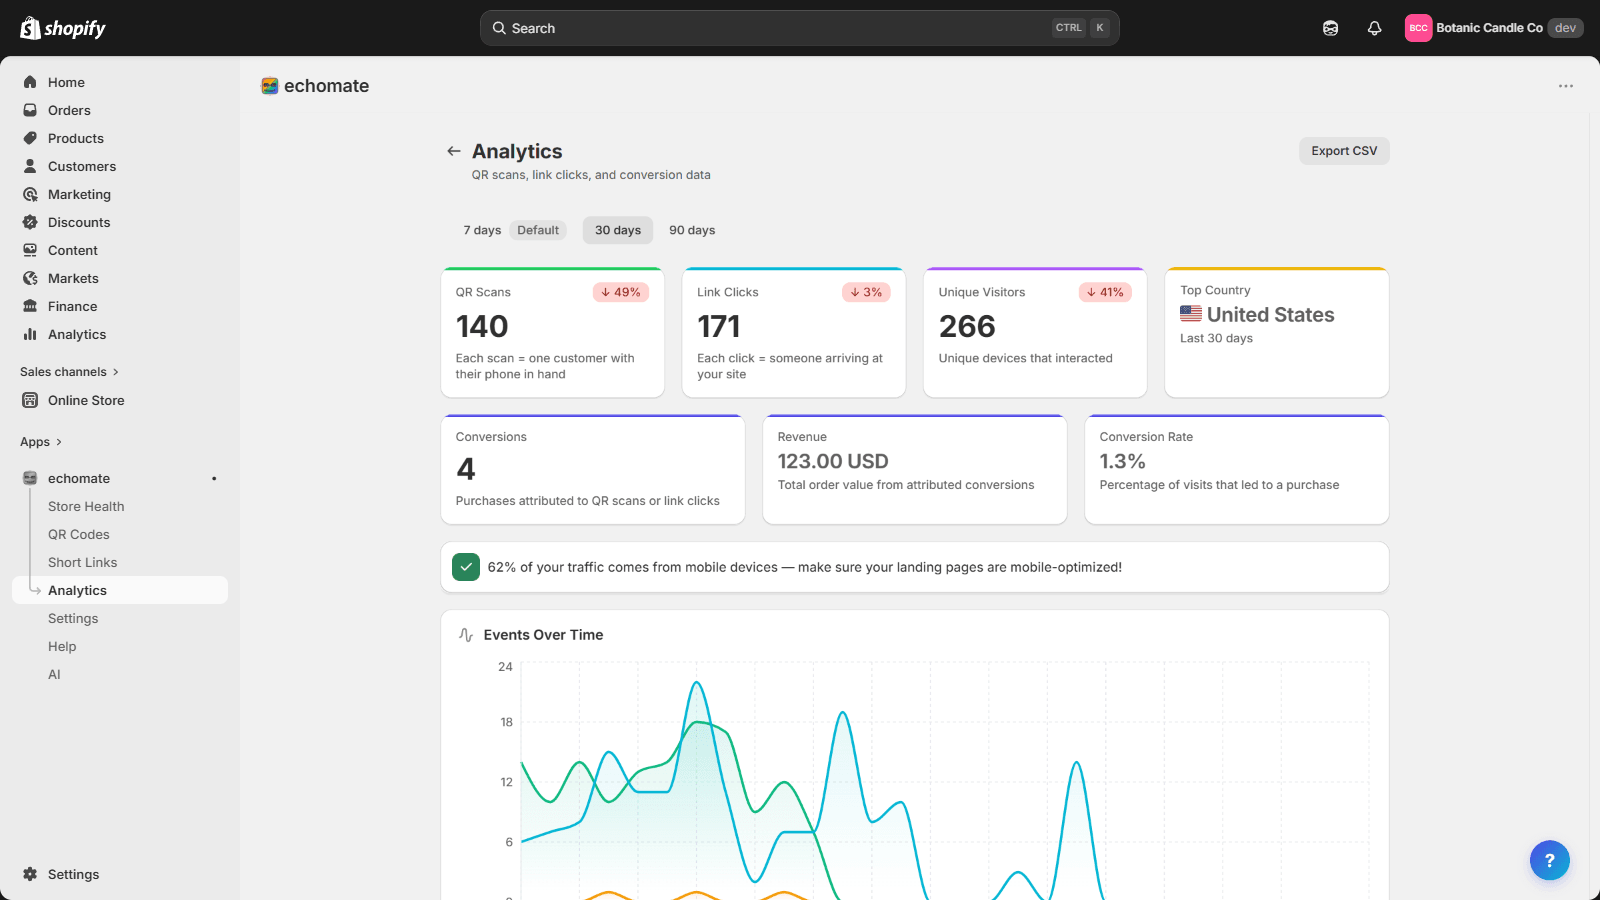This screenshot has width=1600, height=900.
Task: Open the Home icon in sidebar
Action: pyautogui.click(x=30, y=82)
